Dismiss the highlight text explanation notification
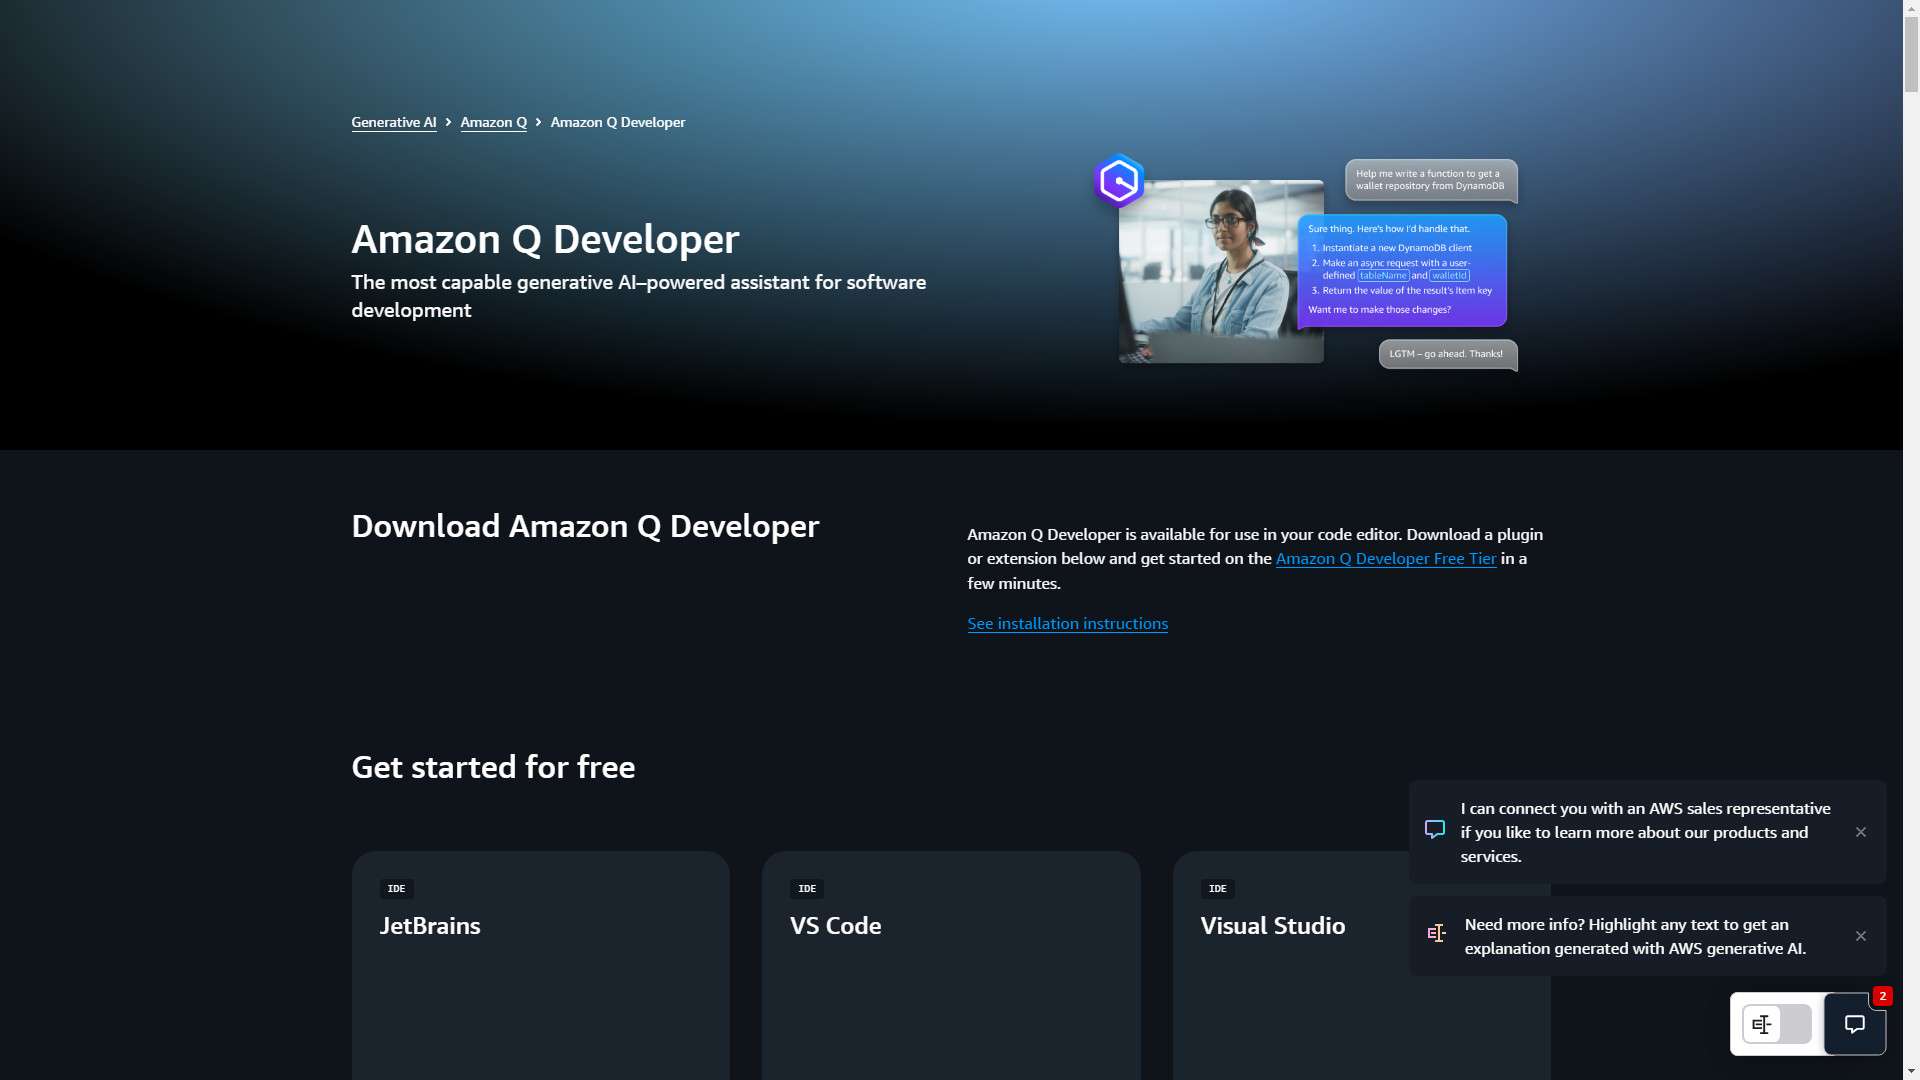Image resolution: width=1920 pixels, height=1080 pixels. [1861, 936]
